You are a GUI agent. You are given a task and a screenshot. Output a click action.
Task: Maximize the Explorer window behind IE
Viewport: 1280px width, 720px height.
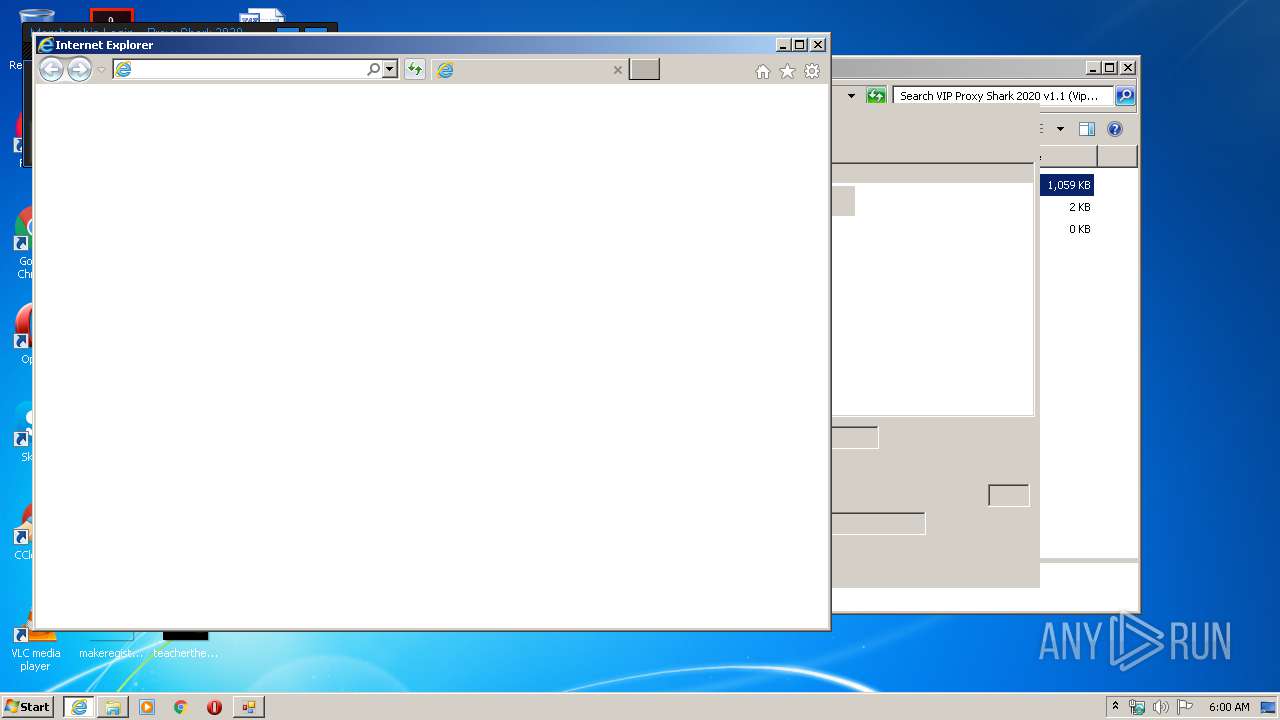tap(1110, 68)
